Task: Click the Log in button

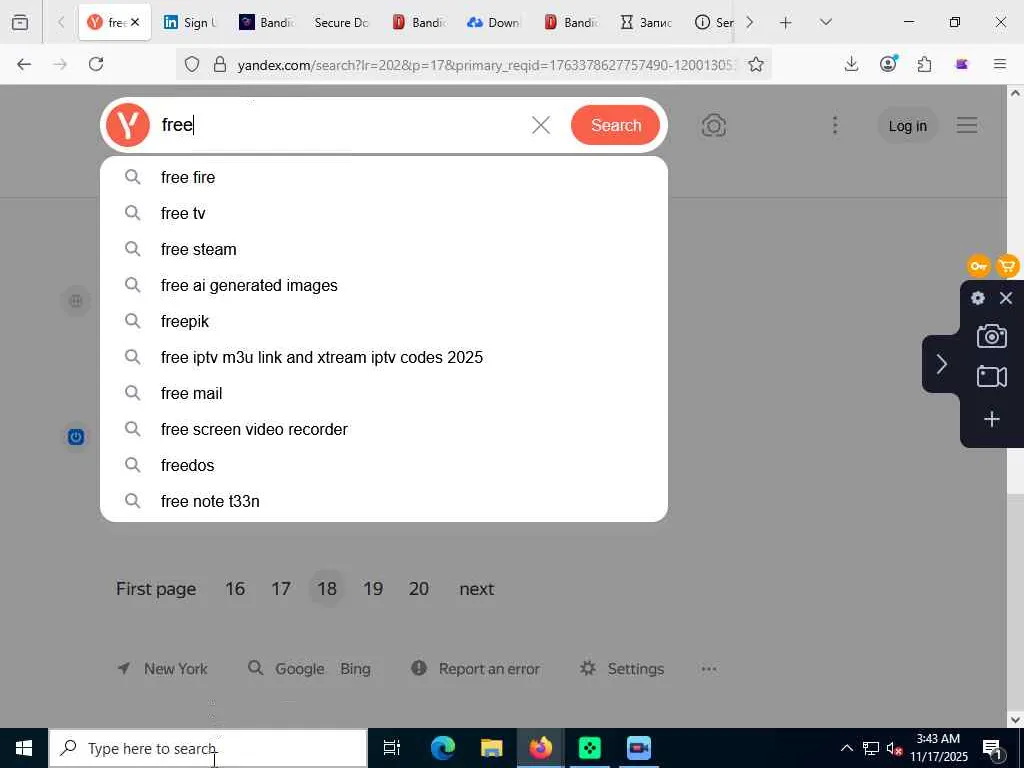Action: (x=907, y=126)
